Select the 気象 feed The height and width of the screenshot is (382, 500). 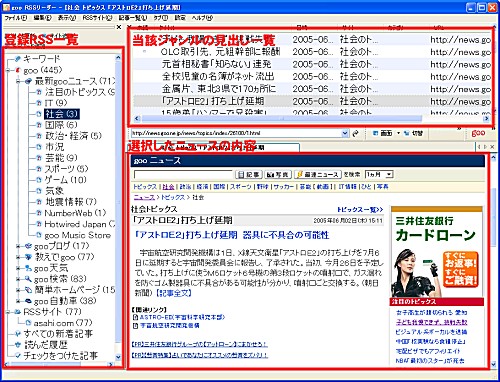point(54,191)
